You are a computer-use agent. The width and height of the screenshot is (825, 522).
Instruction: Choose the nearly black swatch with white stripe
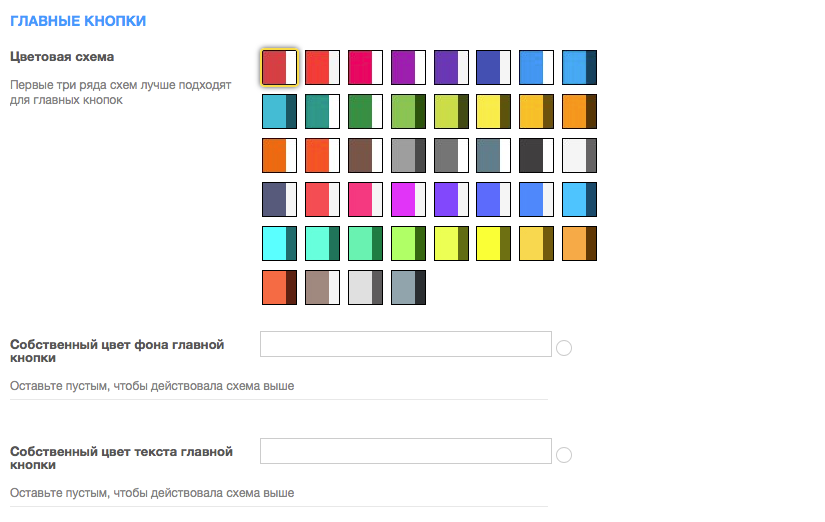click(x=537, y=155)
